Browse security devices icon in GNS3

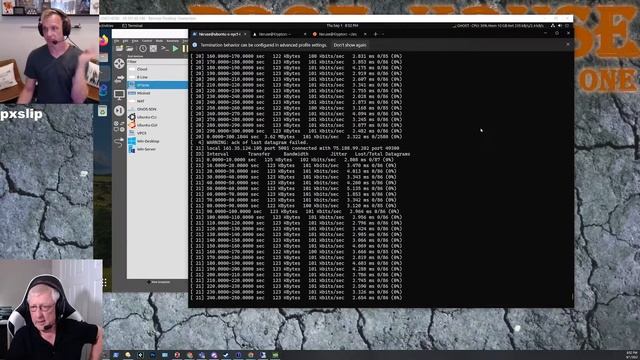119,111
